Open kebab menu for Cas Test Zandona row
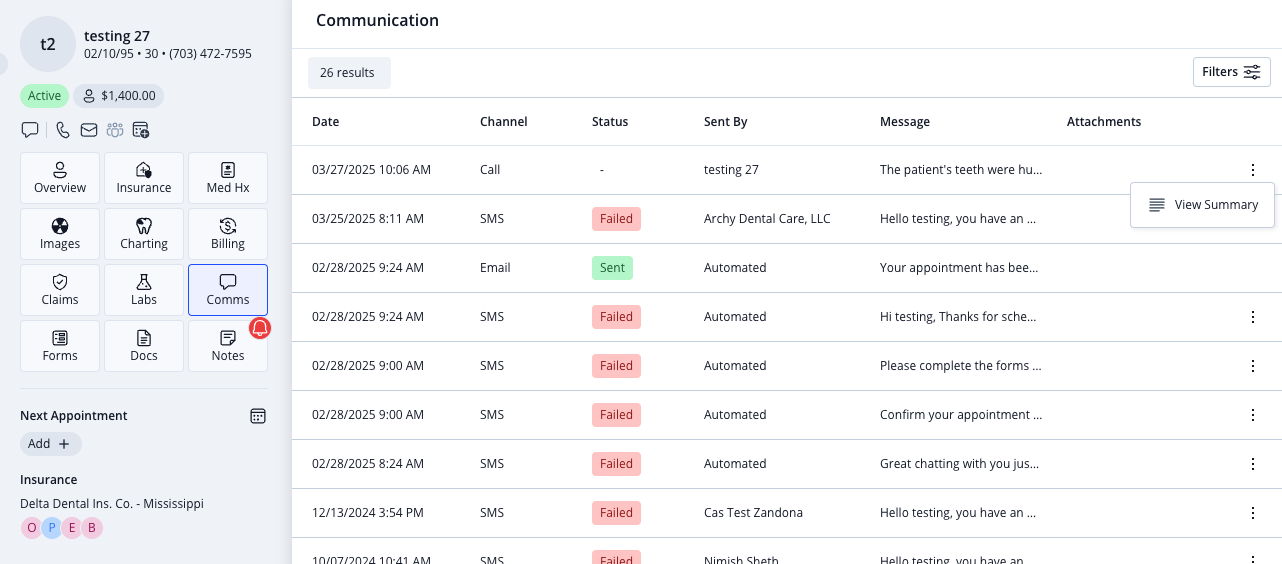 [1253, 513]
